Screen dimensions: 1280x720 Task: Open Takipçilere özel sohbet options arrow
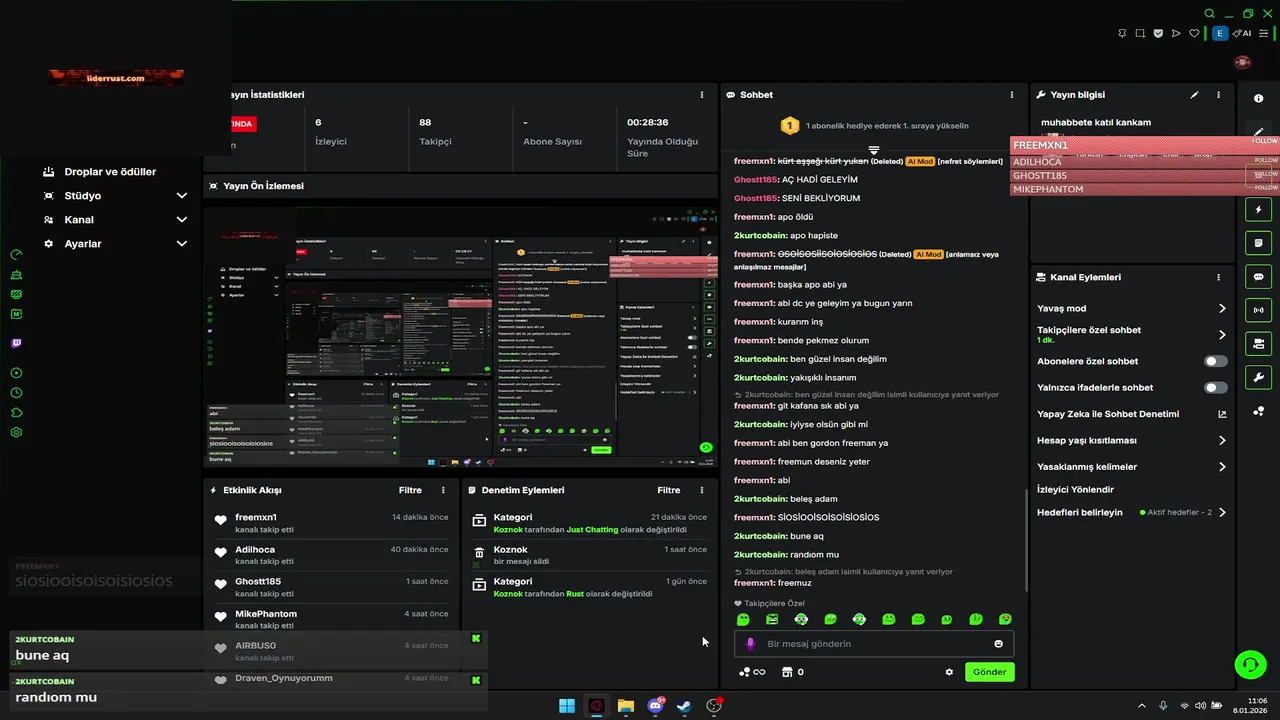click(x=1222, y=335)
